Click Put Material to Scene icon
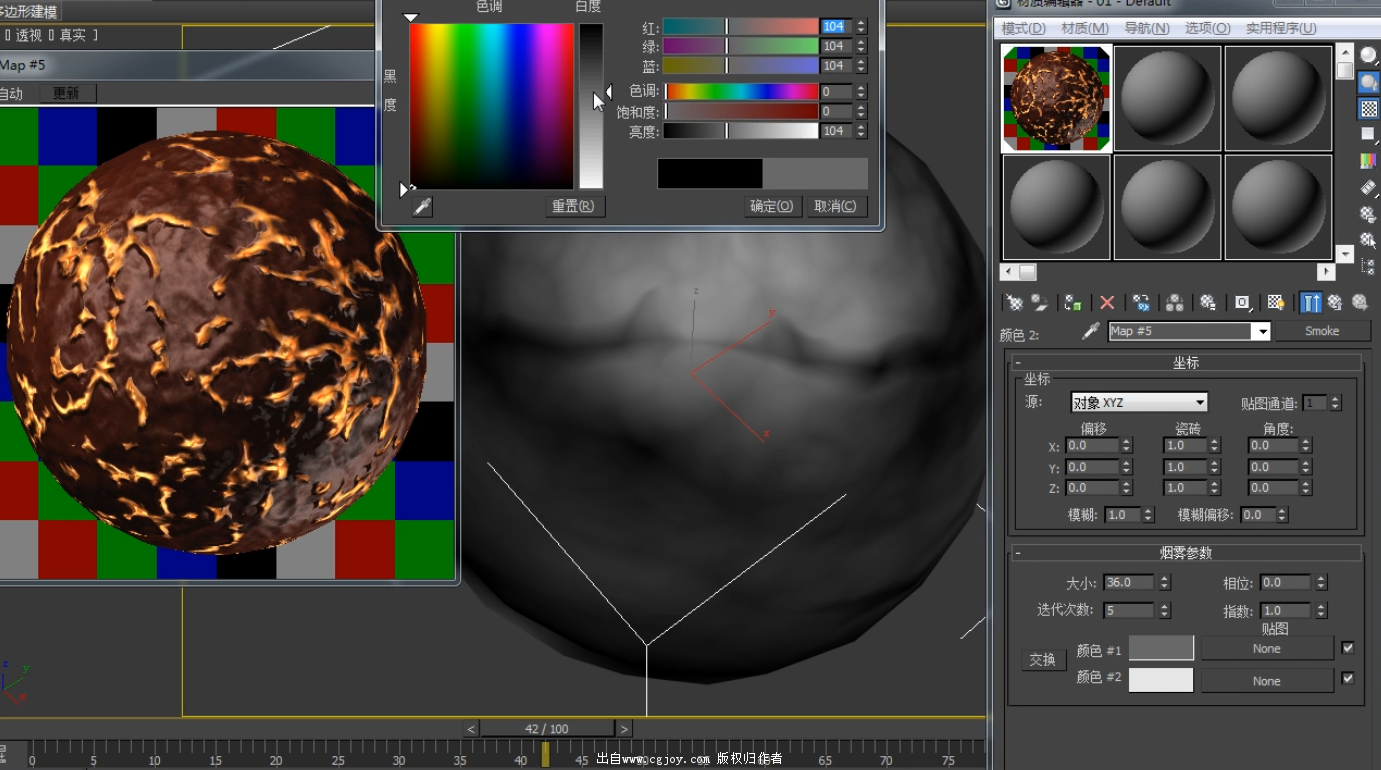The image size is (1381, 770). (1040, 302)
